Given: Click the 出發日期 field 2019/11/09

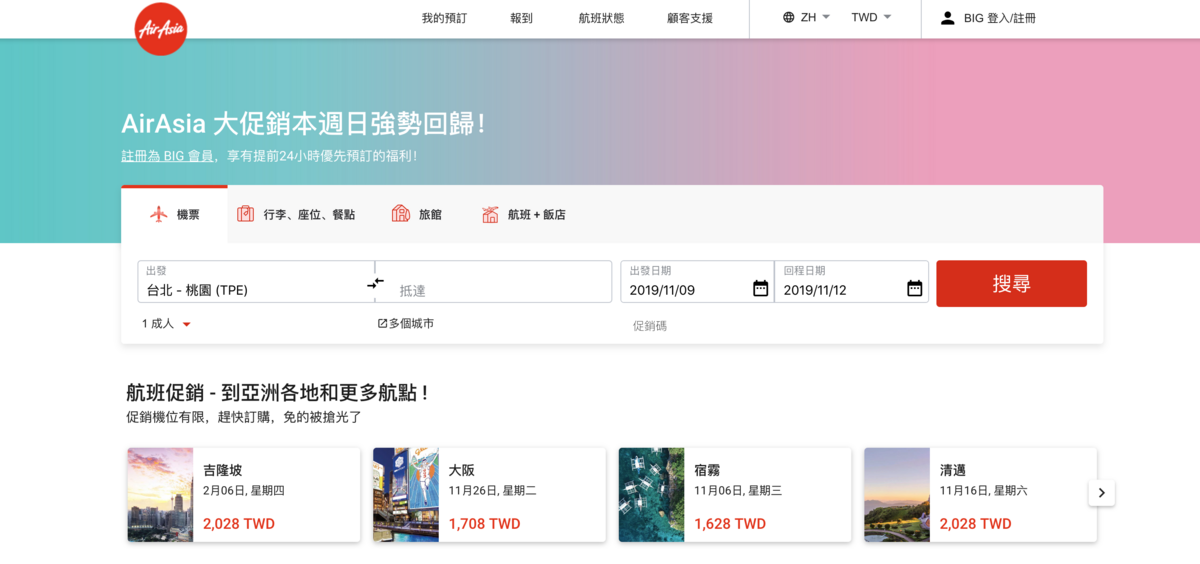Looking at the screenshot, I should [697, 282].
